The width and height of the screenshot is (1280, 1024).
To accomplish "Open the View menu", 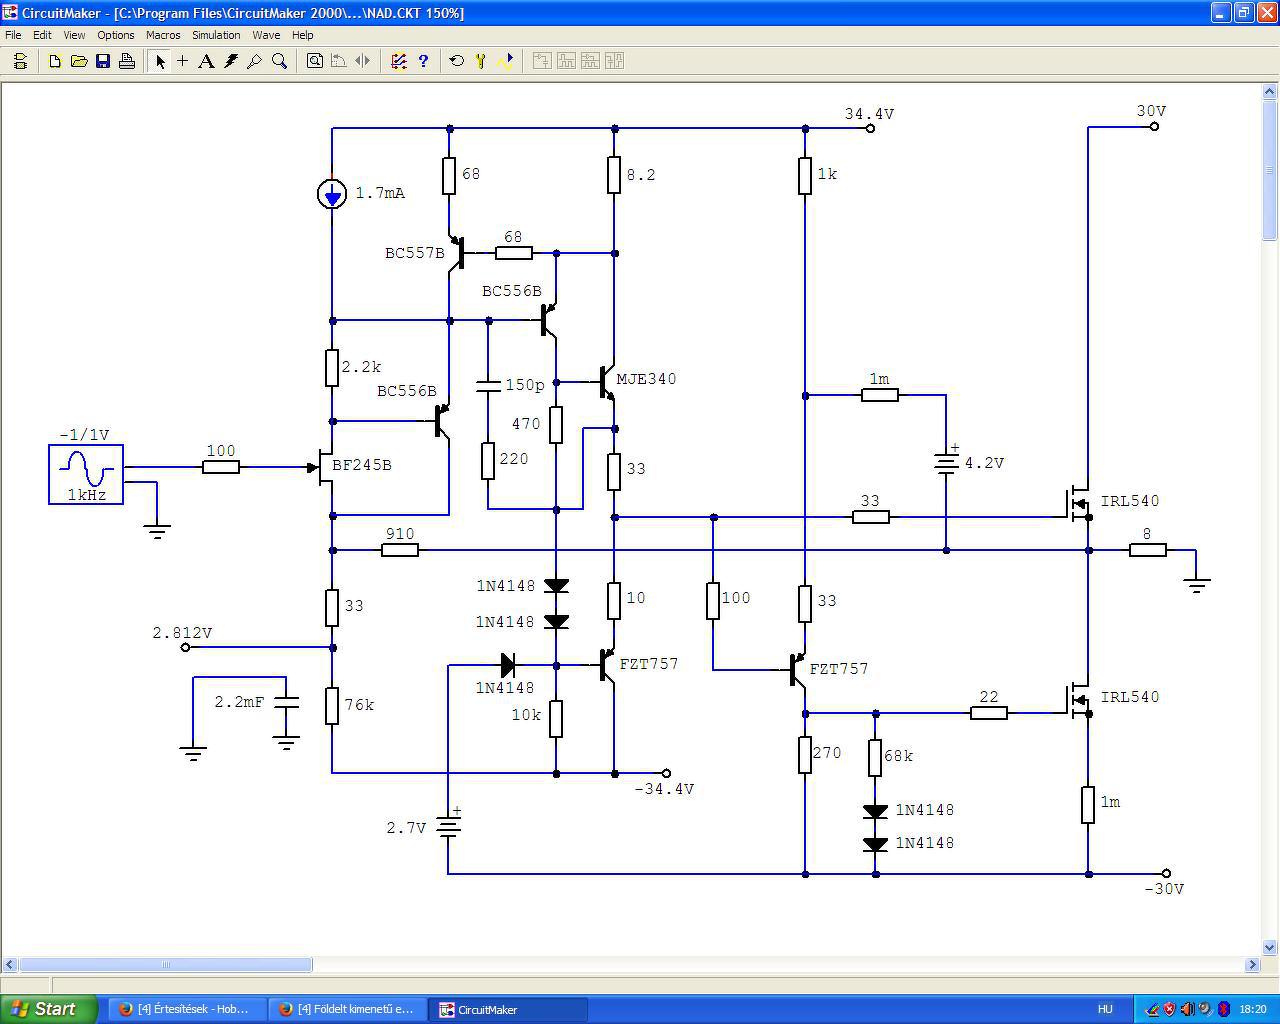I will [74, 35].
